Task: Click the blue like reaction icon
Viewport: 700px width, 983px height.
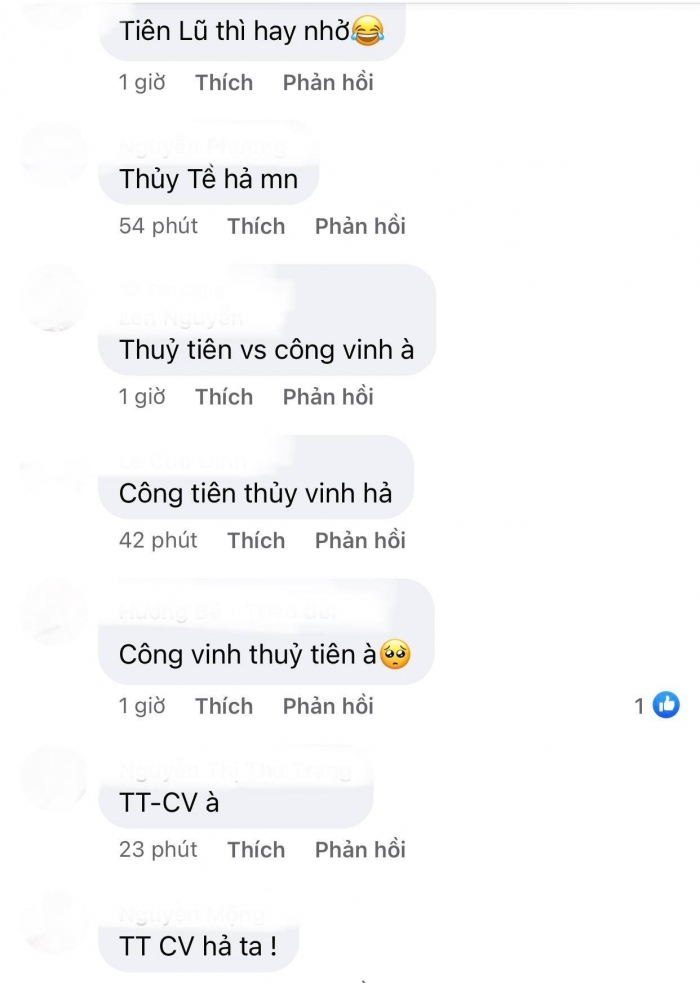Action: (666, 705)
